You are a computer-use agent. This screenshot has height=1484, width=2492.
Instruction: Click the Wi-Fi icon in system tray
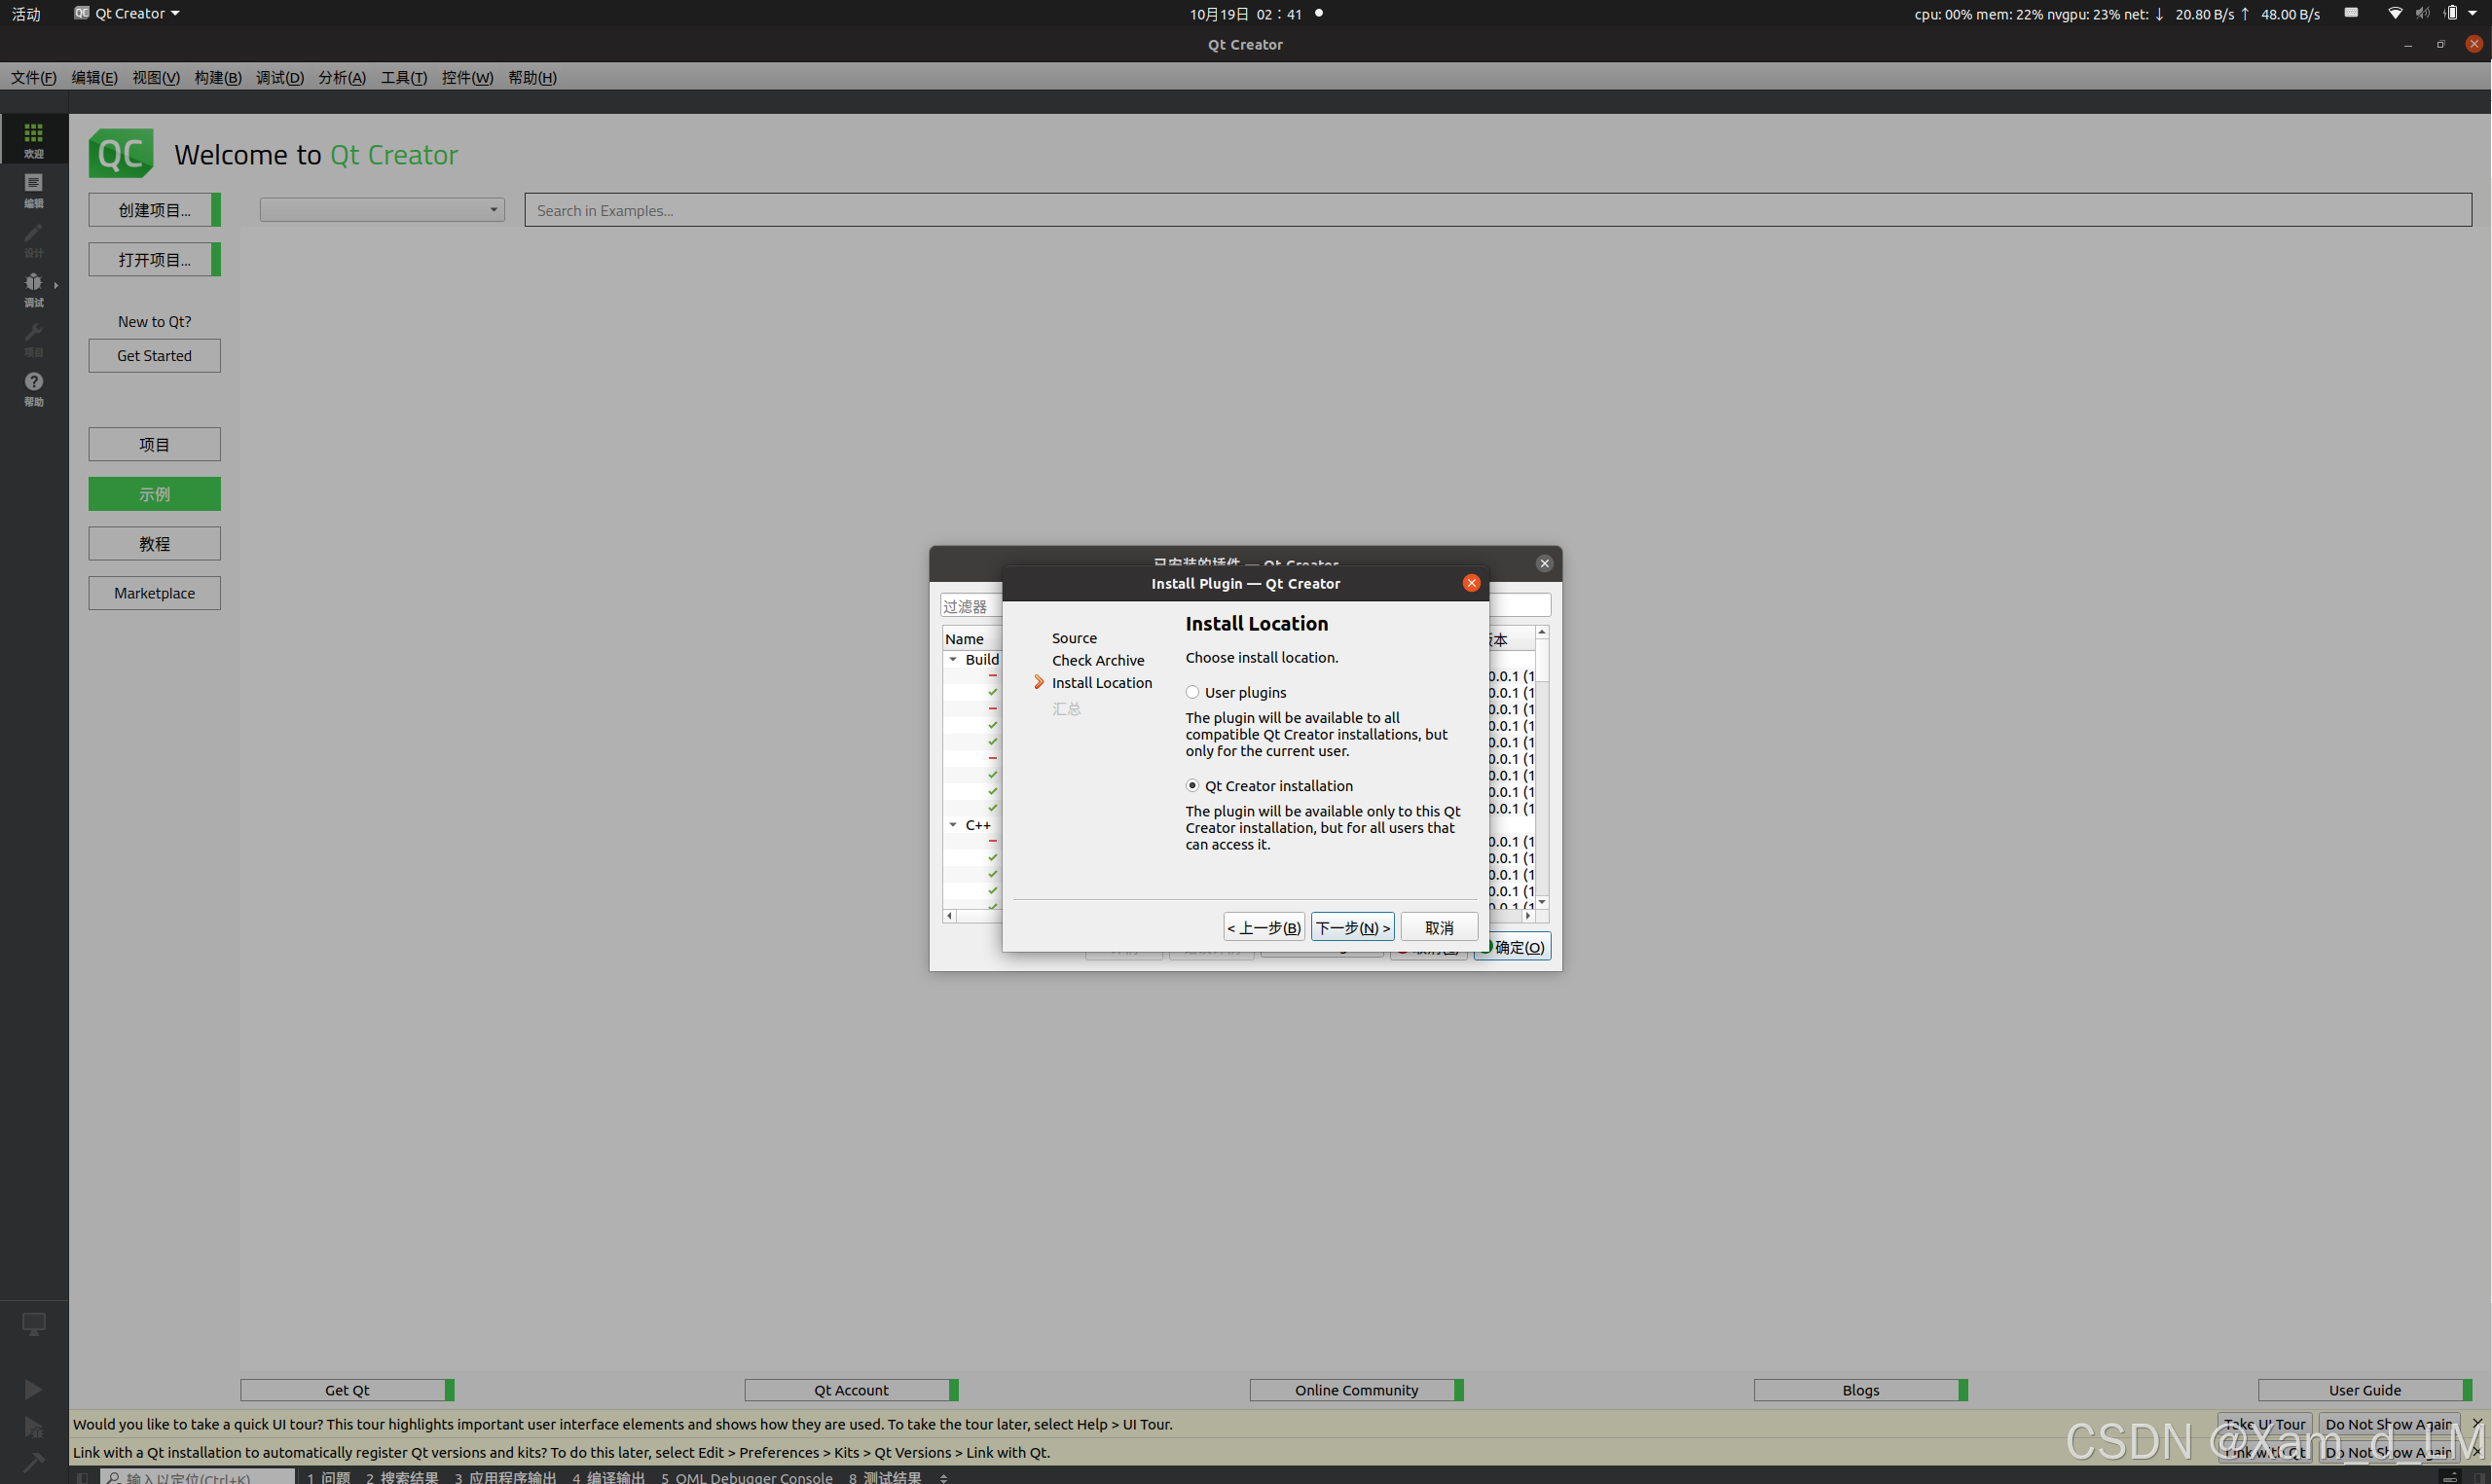pyautogui.click(x=2394, y=14)
